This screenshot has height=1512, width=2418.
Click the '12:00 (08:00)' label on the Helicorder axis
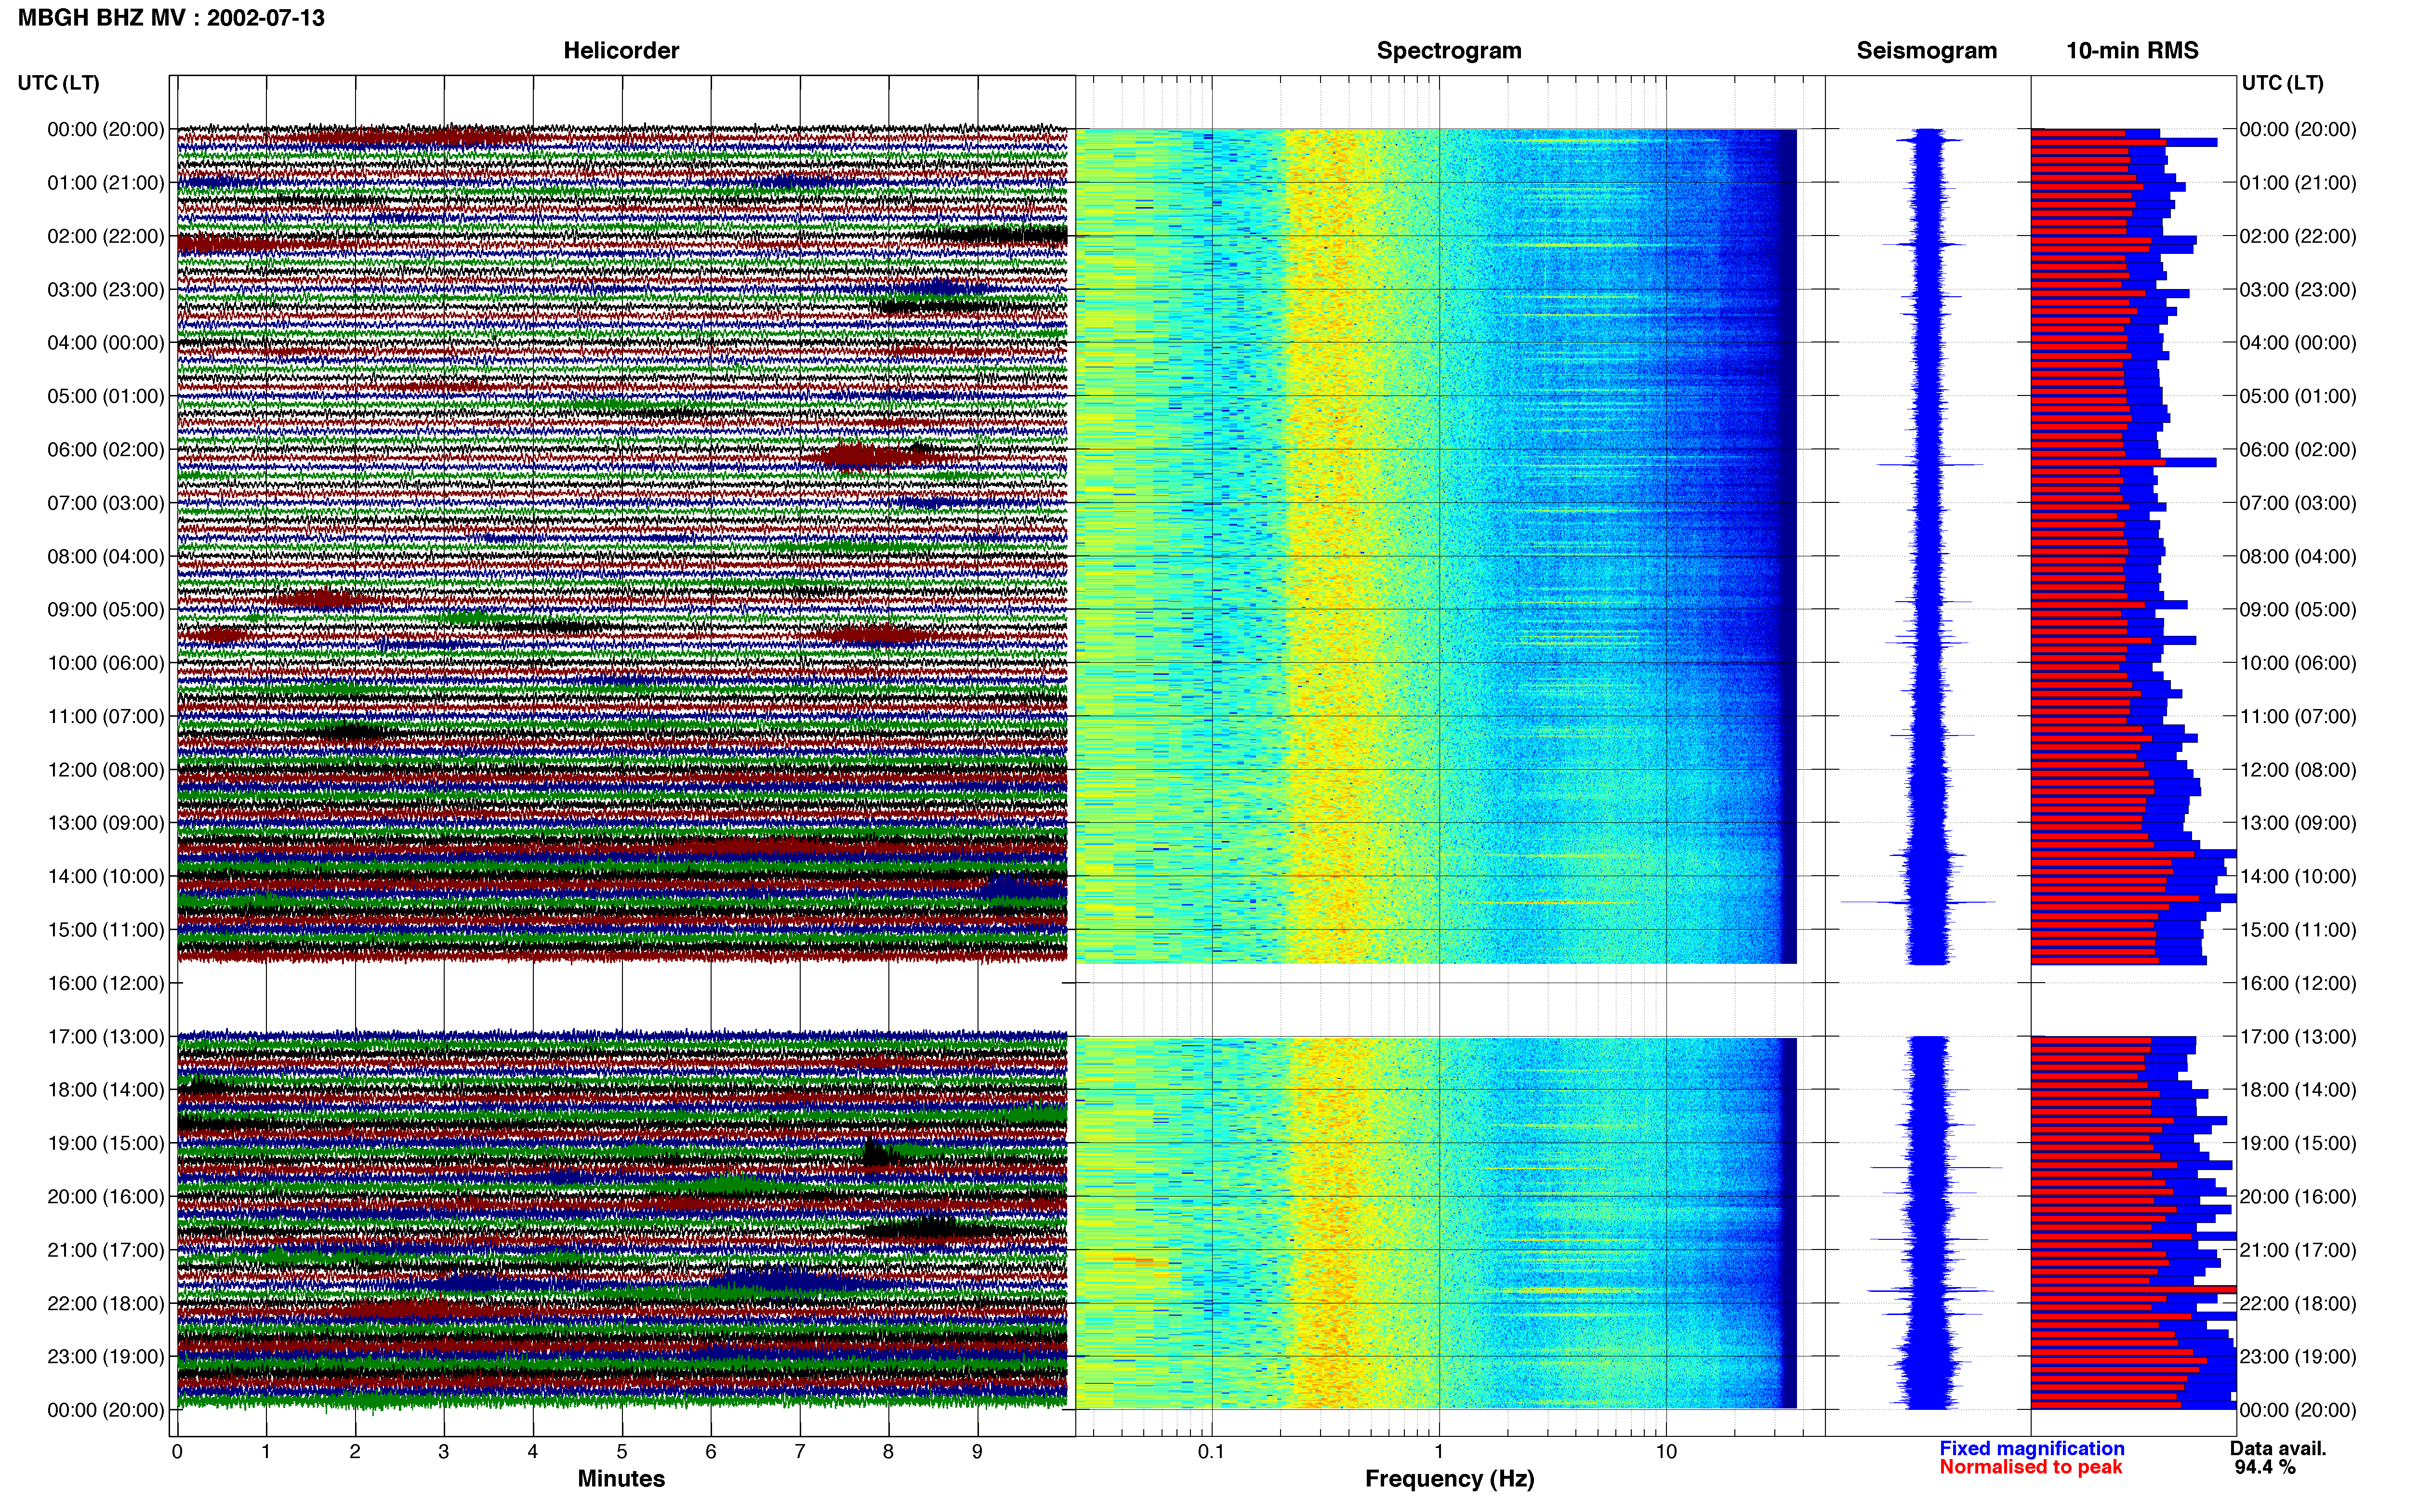click(x=106, y=770)
